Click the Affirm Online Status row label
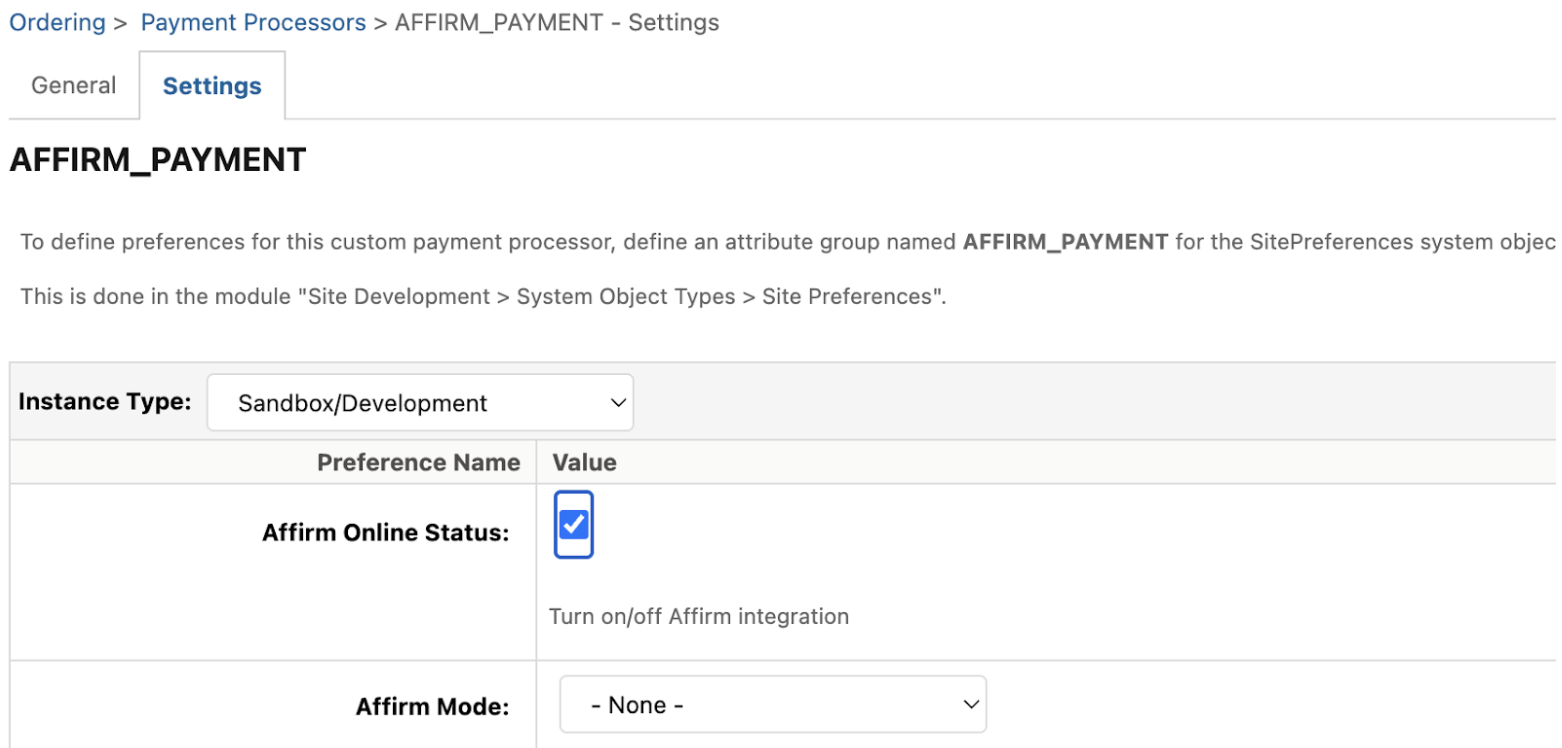Image resolution: width=1562 pixels, height=748 pixels. [x=386, y=532]
